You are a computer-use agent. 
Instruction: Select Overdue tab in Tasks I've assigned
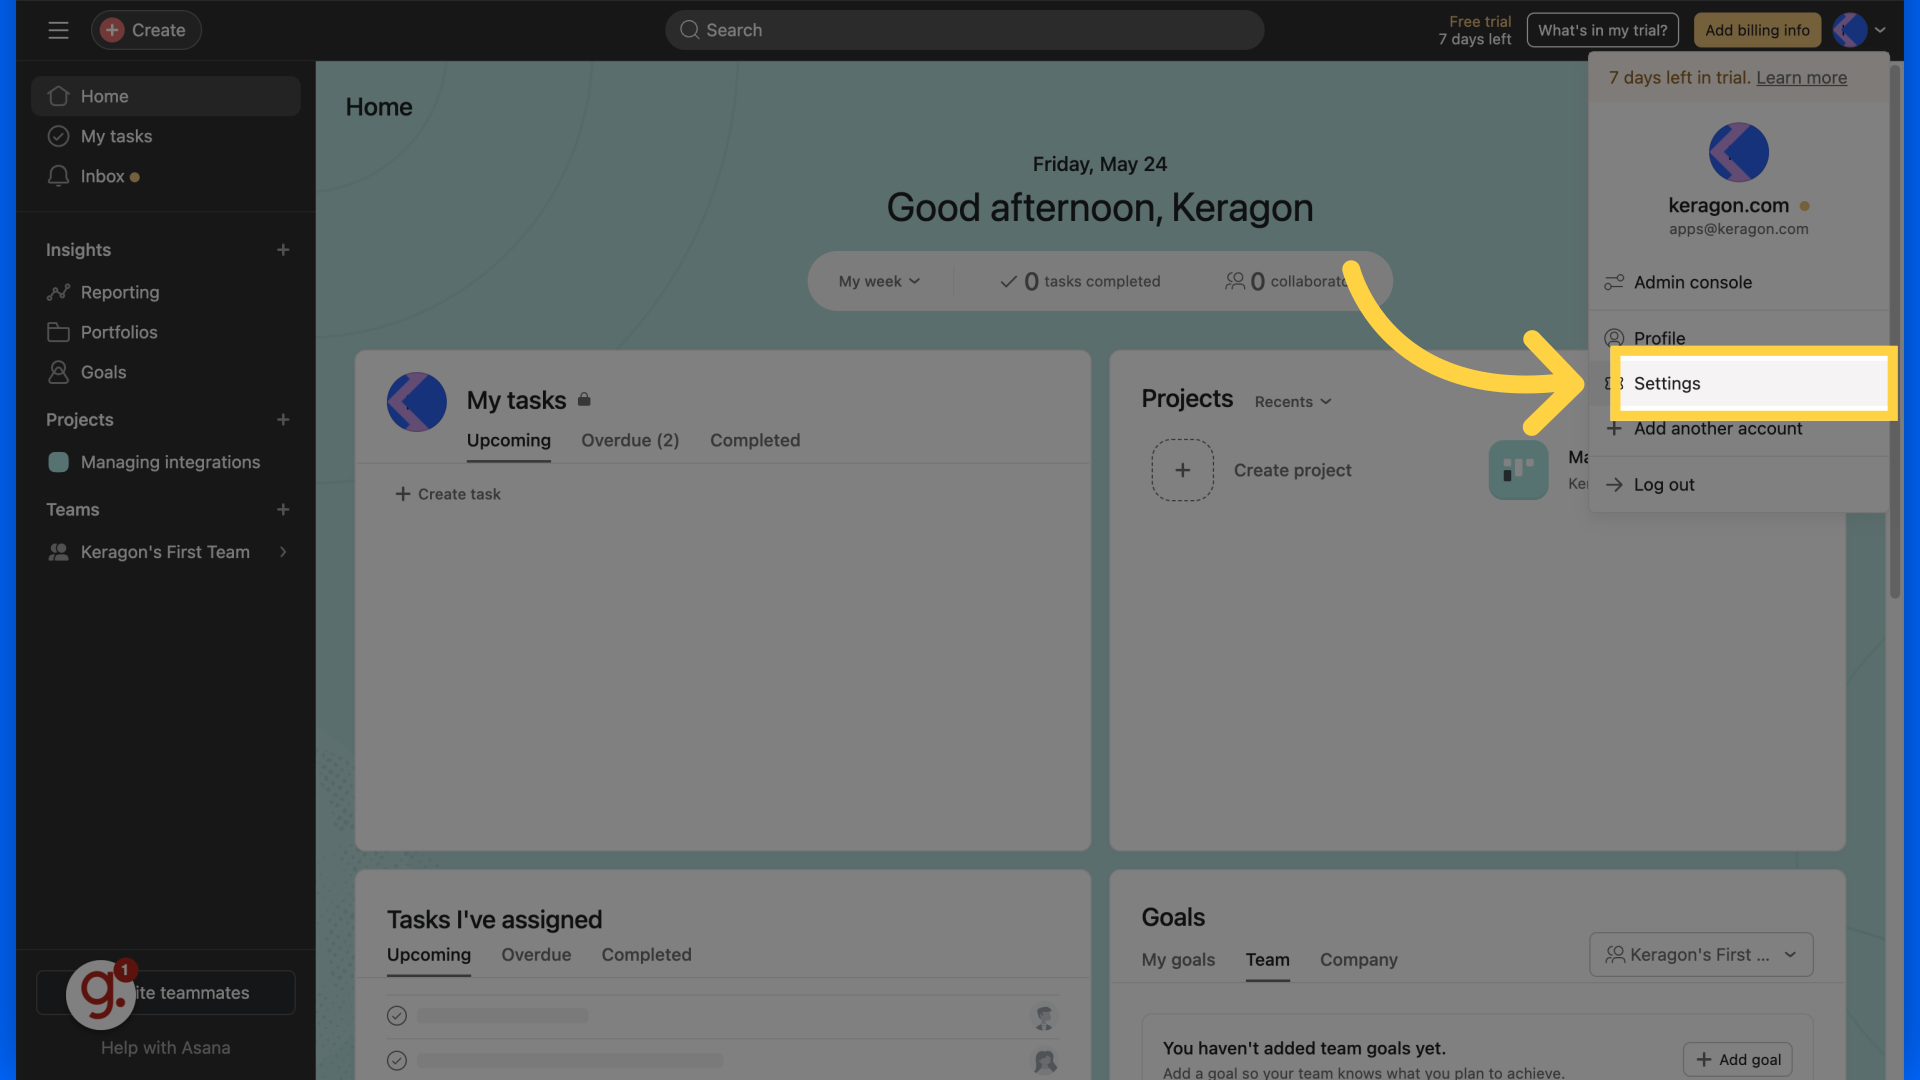[x=536, y=955]
